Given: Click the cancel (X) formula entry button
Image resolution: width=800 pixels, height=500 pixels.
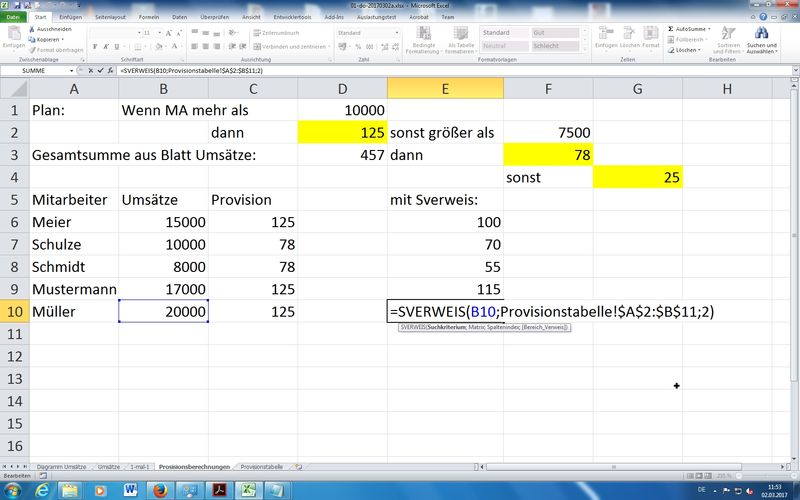Looking at the screenshot, I should (x=93, y=73).
